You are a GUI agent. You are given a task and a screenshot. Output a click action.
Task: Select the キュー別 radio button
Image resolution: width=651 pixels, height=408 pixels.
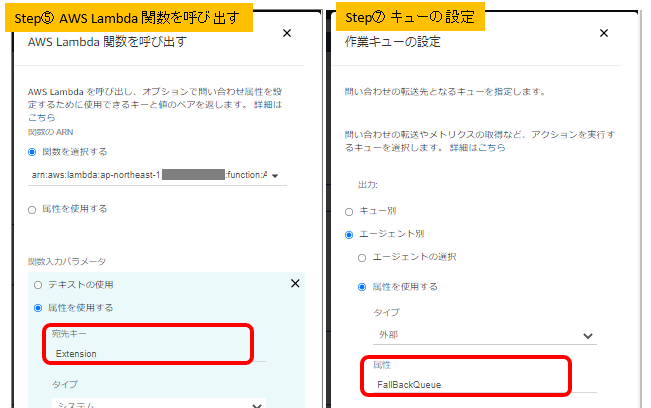(x=349, y=212)
